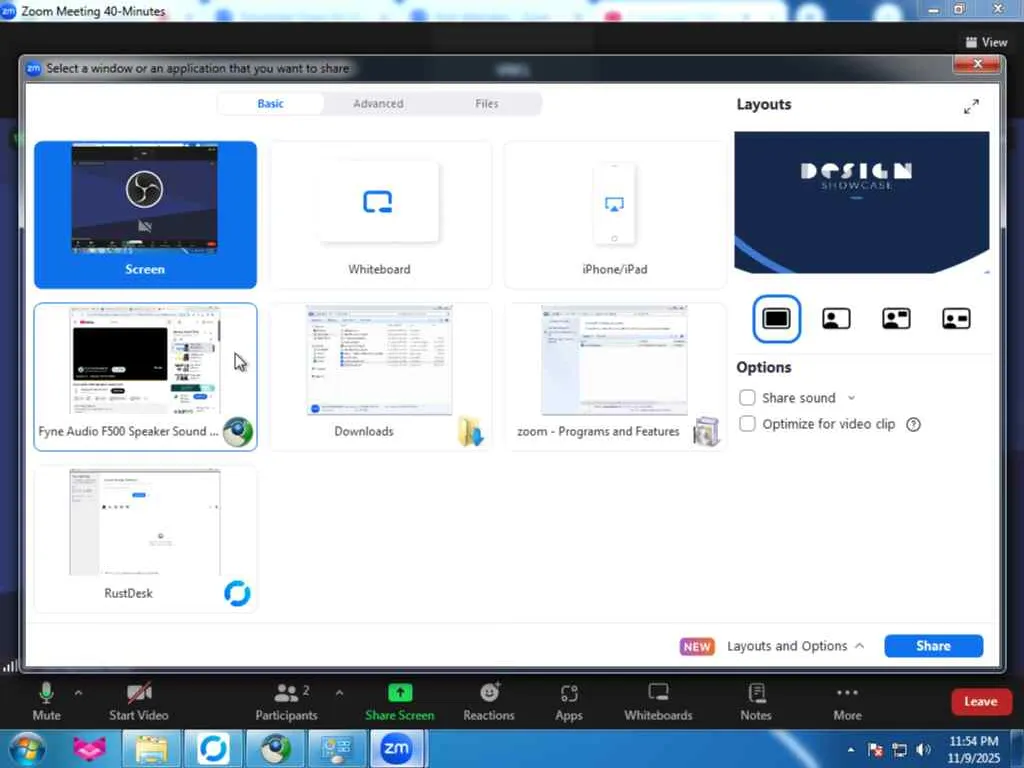Expand the Layouts preview panel

[x=971, y=106]
